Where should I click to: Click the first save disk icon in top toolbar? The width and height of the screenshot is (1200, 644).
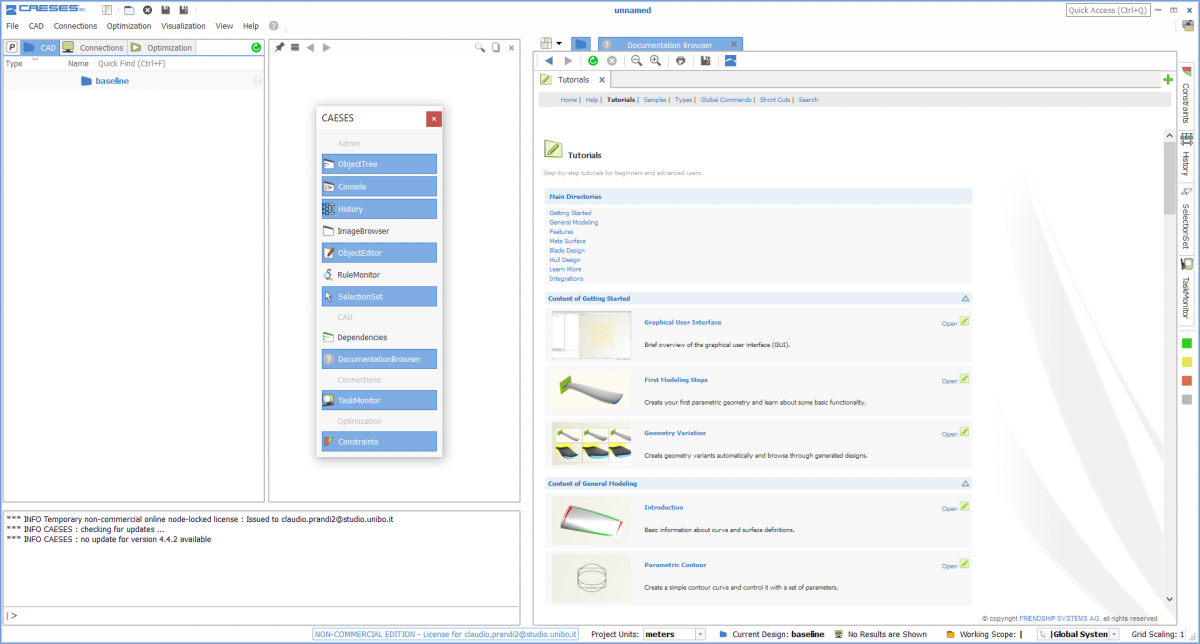pyautogui.click(x=165, y=10)
